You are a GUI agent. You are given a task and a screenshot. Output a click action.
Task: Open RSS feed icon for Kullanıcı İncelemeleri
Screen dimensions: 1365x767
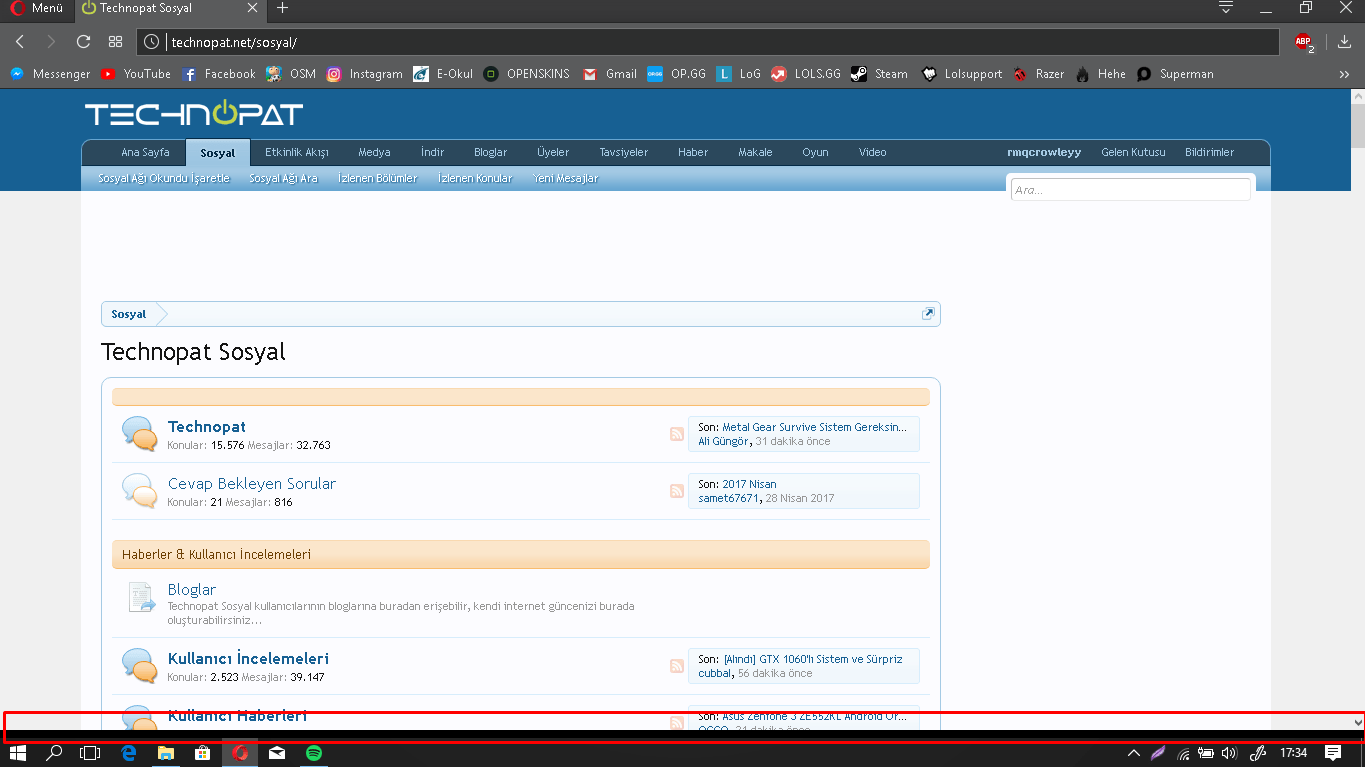[677, 666]
